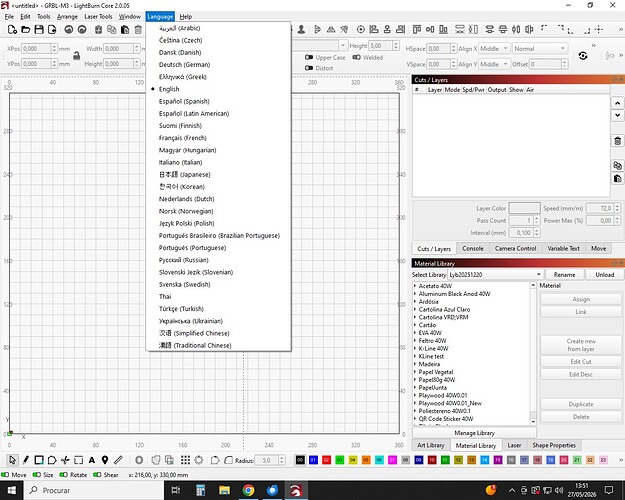Open the Normal style dropdown
This screenshot has height=500, width=625.
pos(539,49)
